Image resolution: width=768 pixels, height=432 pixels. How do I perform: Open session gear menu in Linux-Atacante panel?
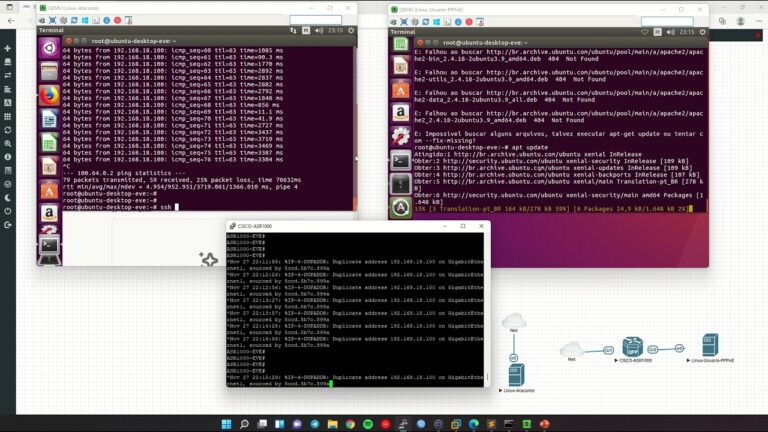click(351, 30)
